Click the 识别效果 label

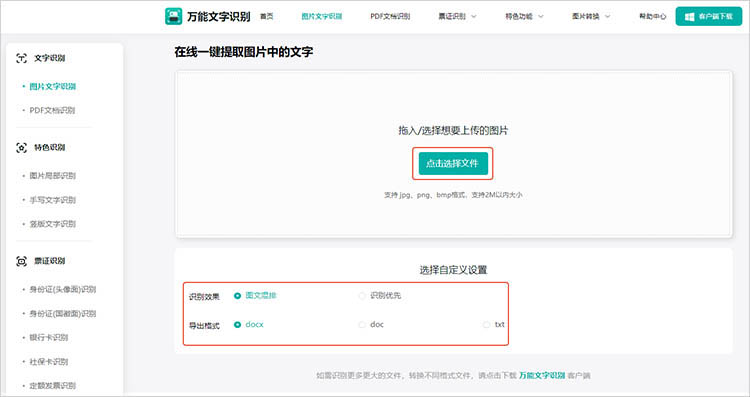click(204, 297)
